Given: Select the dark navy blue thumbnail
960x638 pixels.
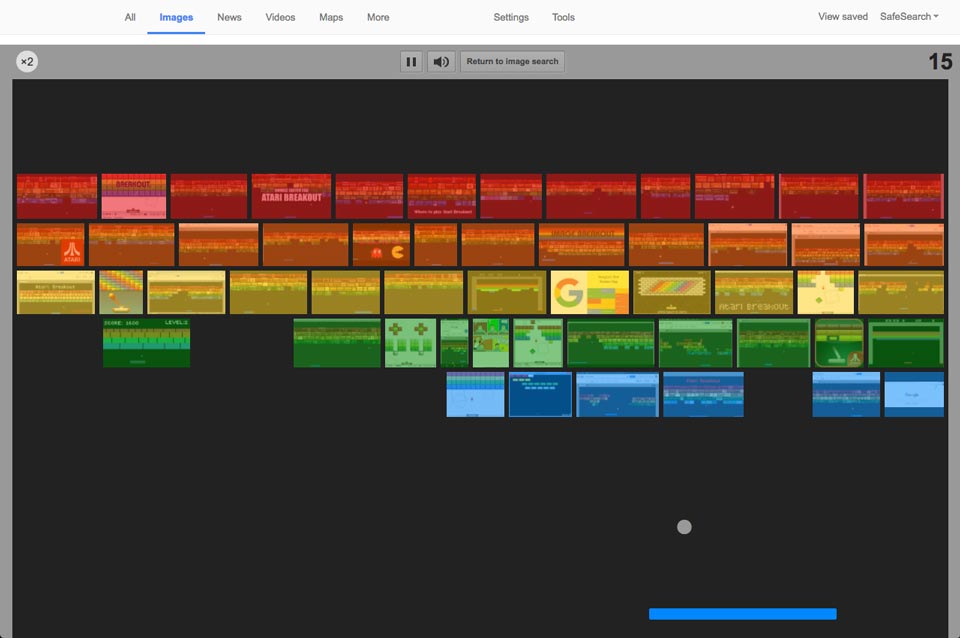Looking at the screenshot, I should 540,394.
